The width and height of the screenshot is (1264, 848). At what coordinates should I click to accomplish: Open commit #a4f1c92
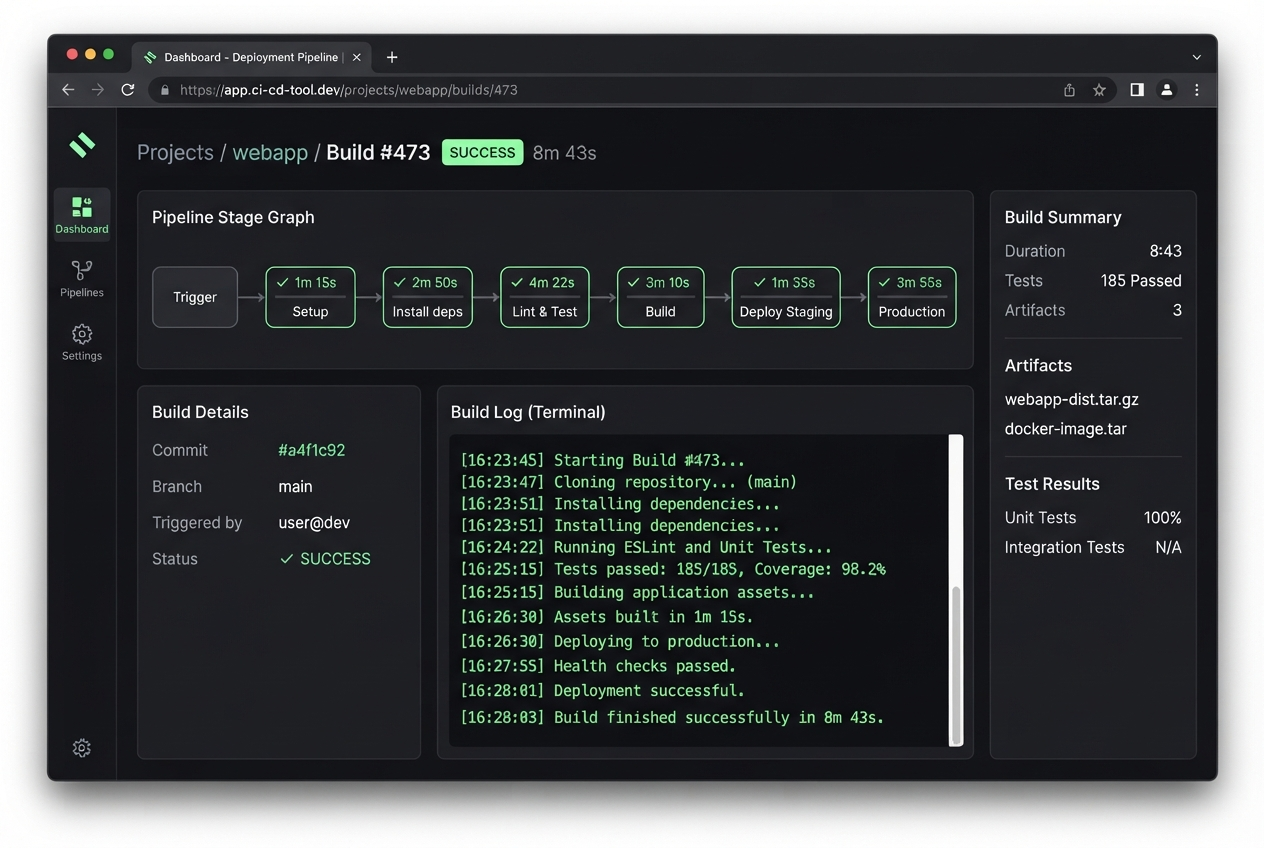pos(312,450)
